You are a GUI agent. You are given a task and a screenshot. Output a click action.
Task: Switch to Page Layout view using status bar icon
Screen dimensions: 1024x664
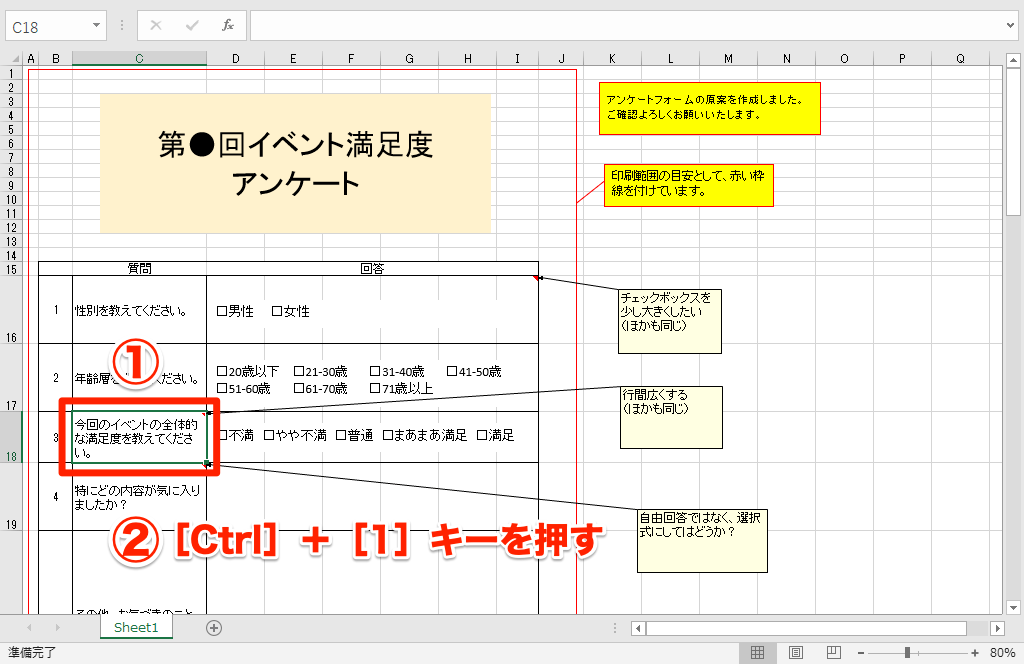[x=796, y=652]
